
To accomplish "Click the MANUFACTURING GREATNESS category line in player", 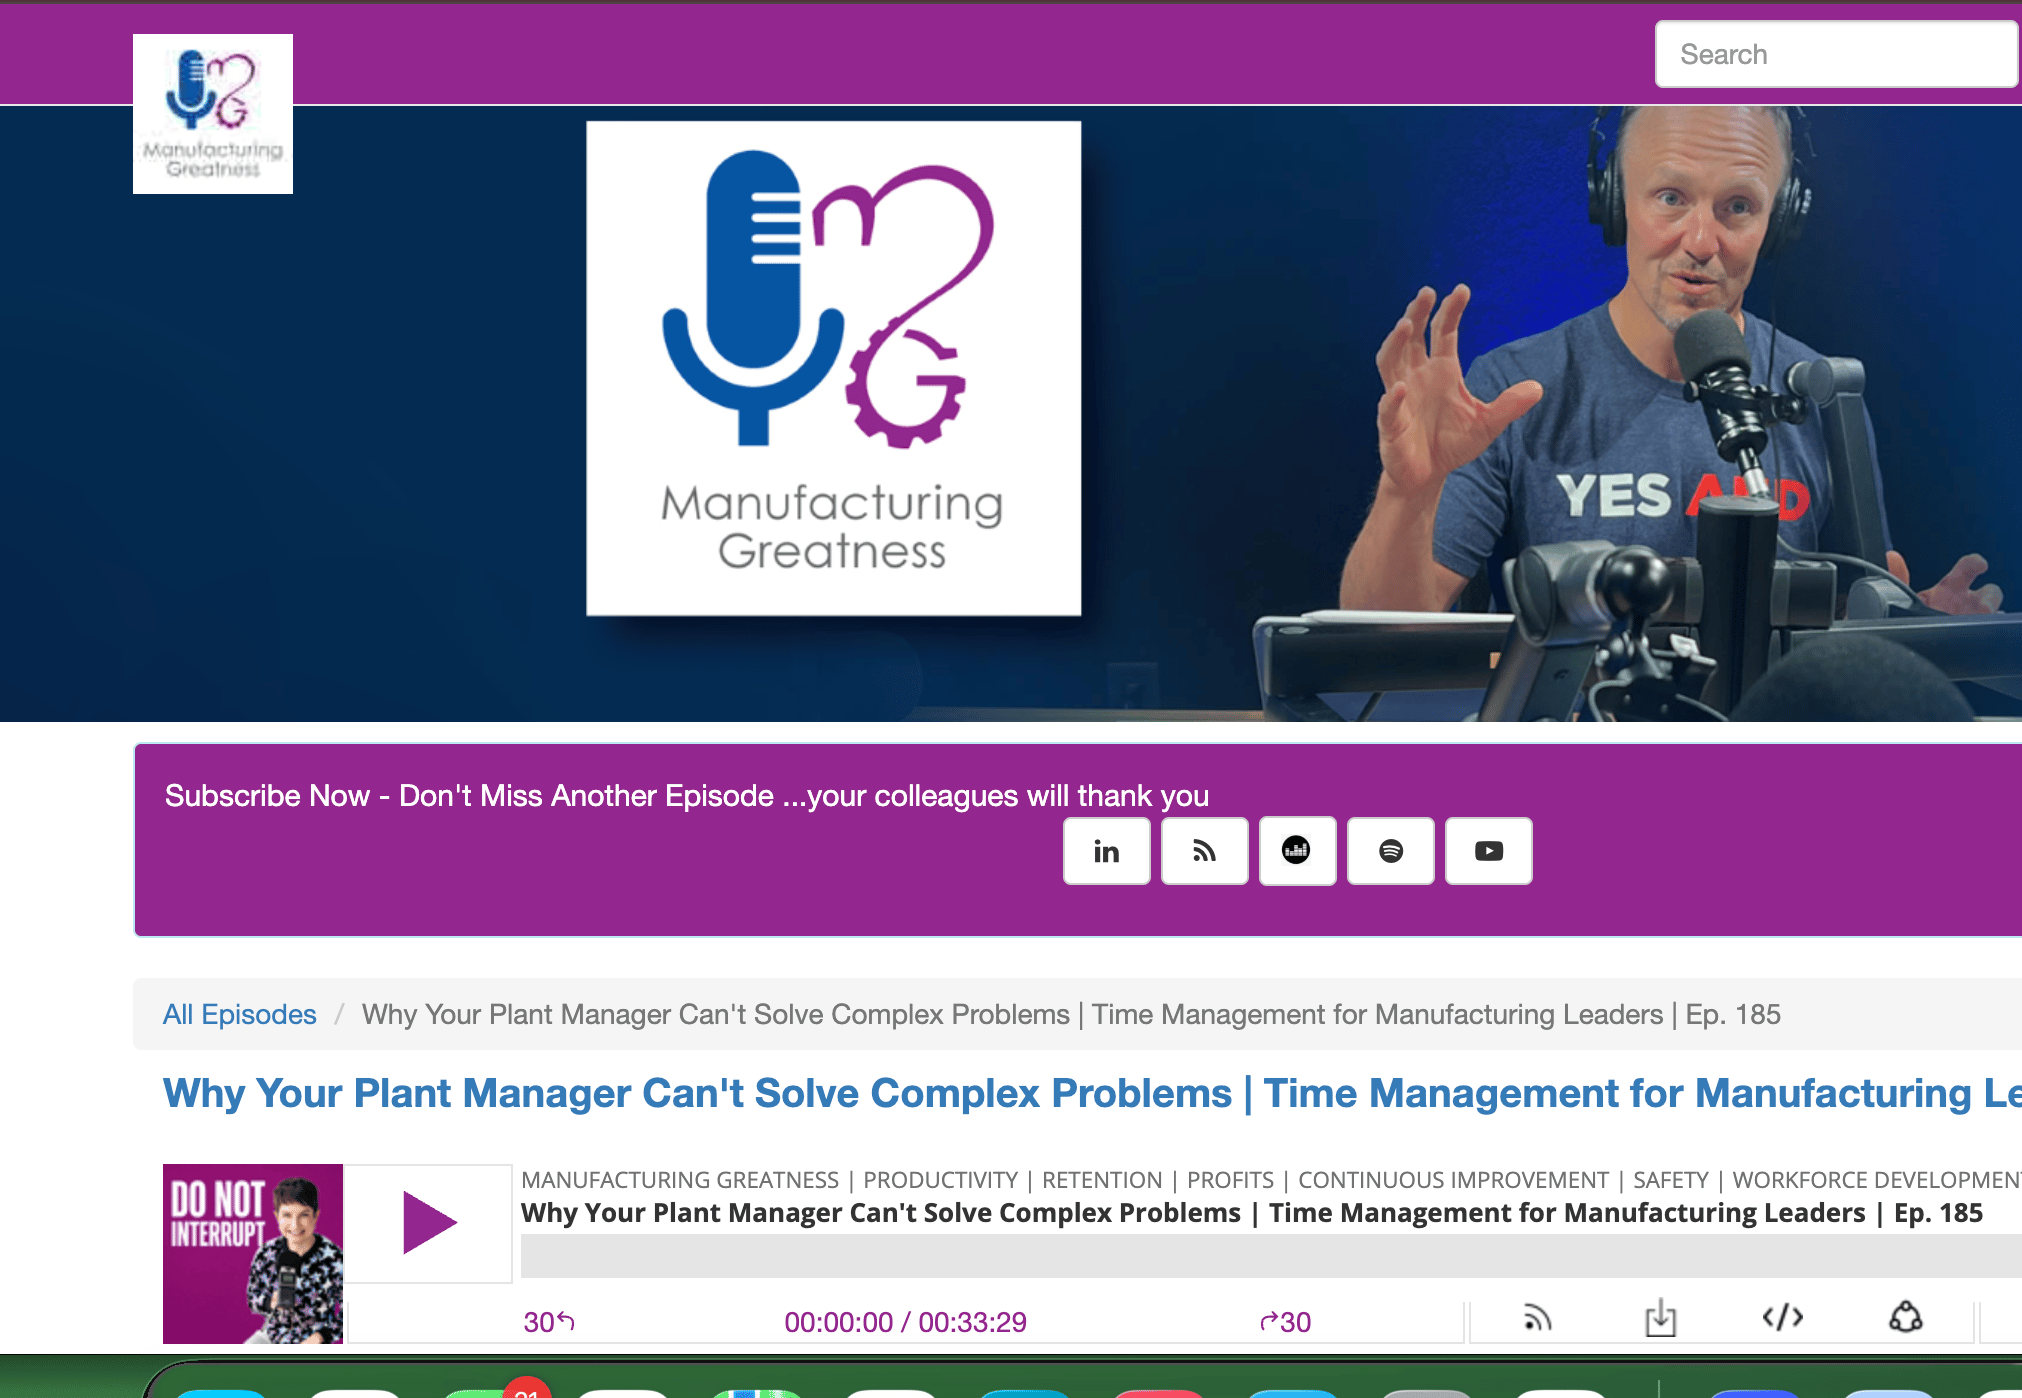I will pos(1271,1180).
